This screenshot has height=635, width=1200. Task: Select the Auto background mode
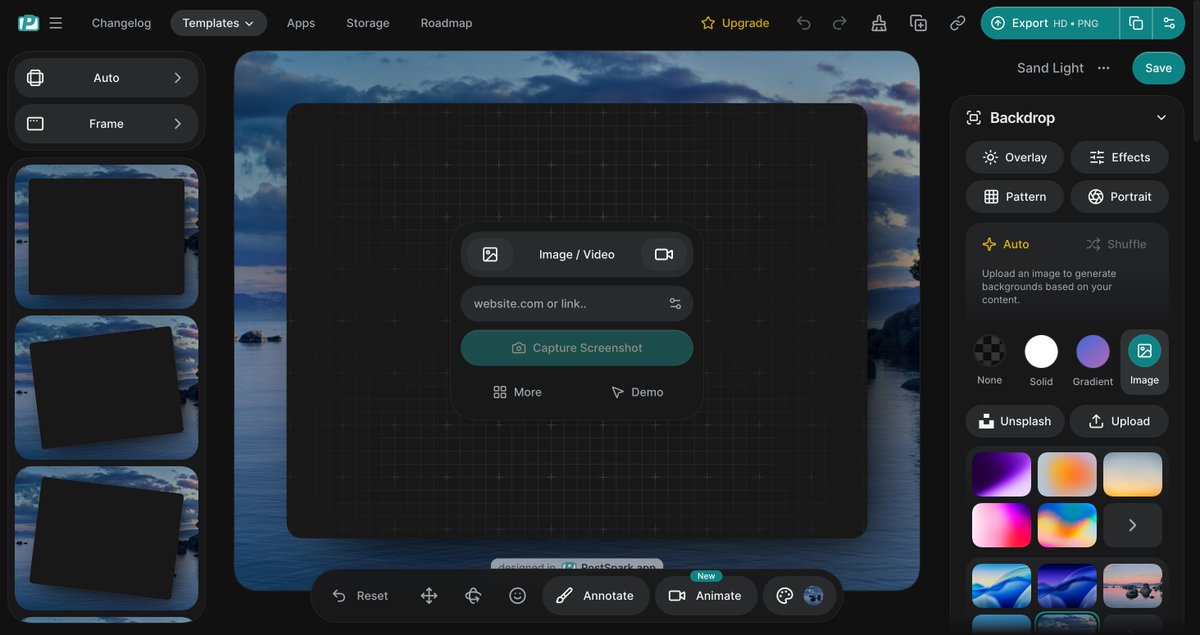point(1006,244)
